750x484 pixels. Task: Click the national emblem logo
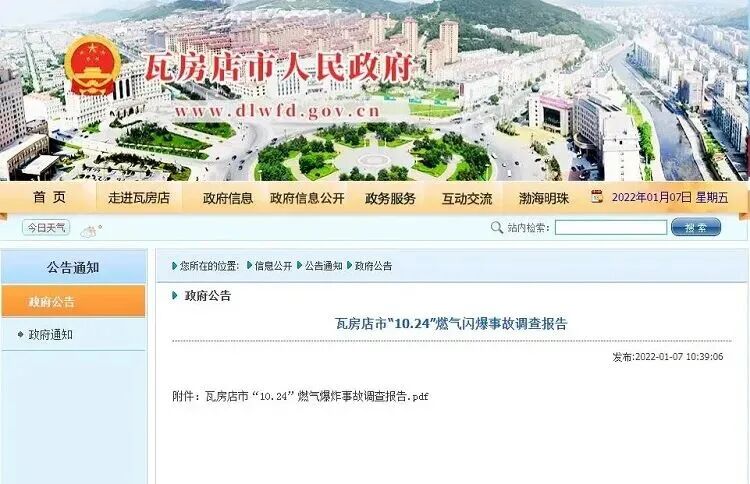pos(93,66)
